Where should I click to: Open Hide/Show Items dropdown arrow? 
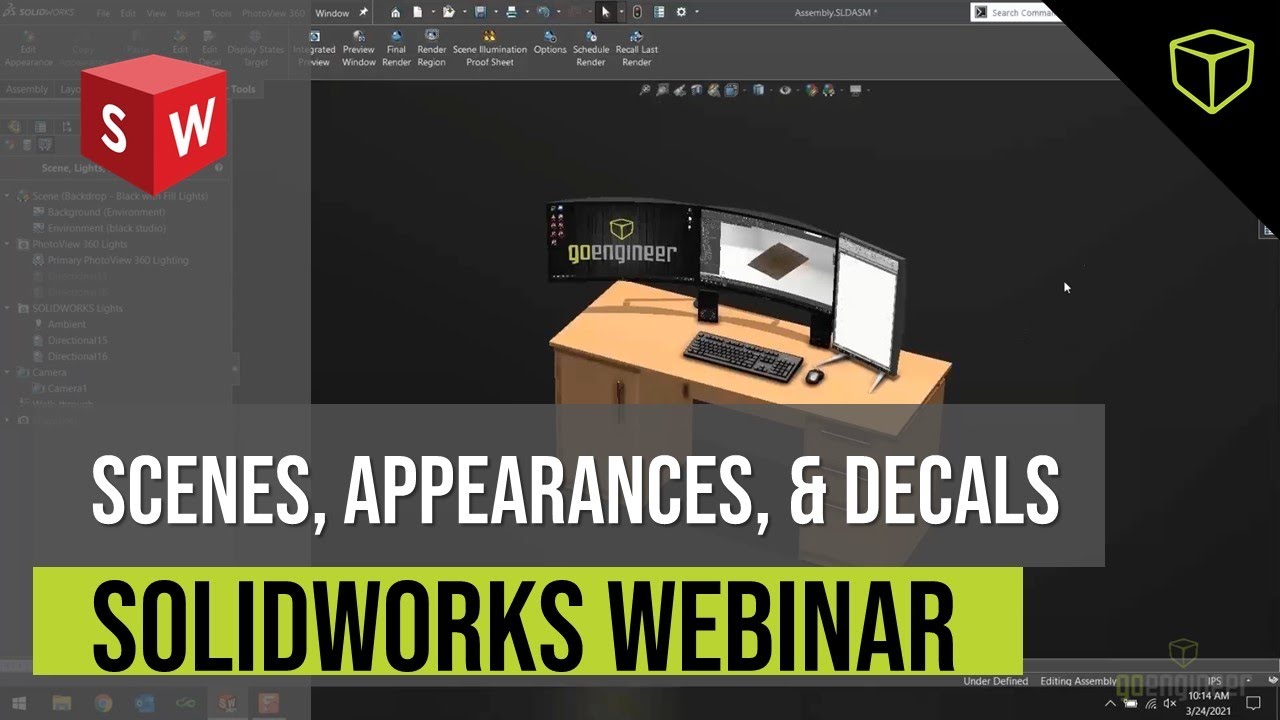pos(798,89)
